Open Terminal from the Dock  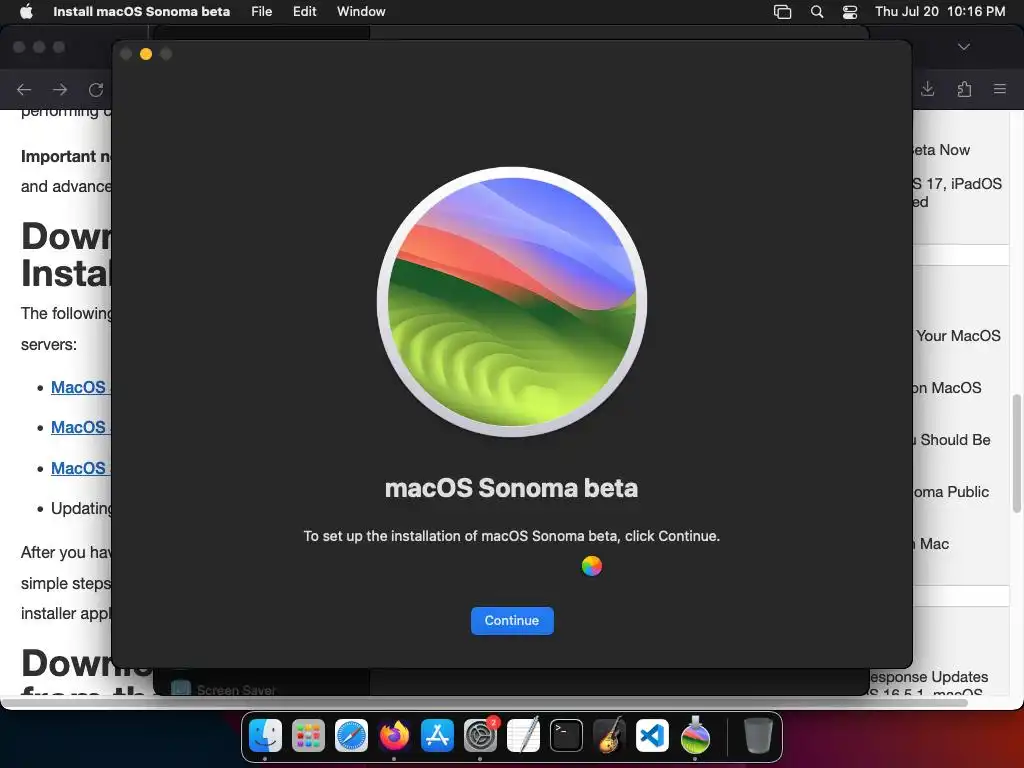566,735
